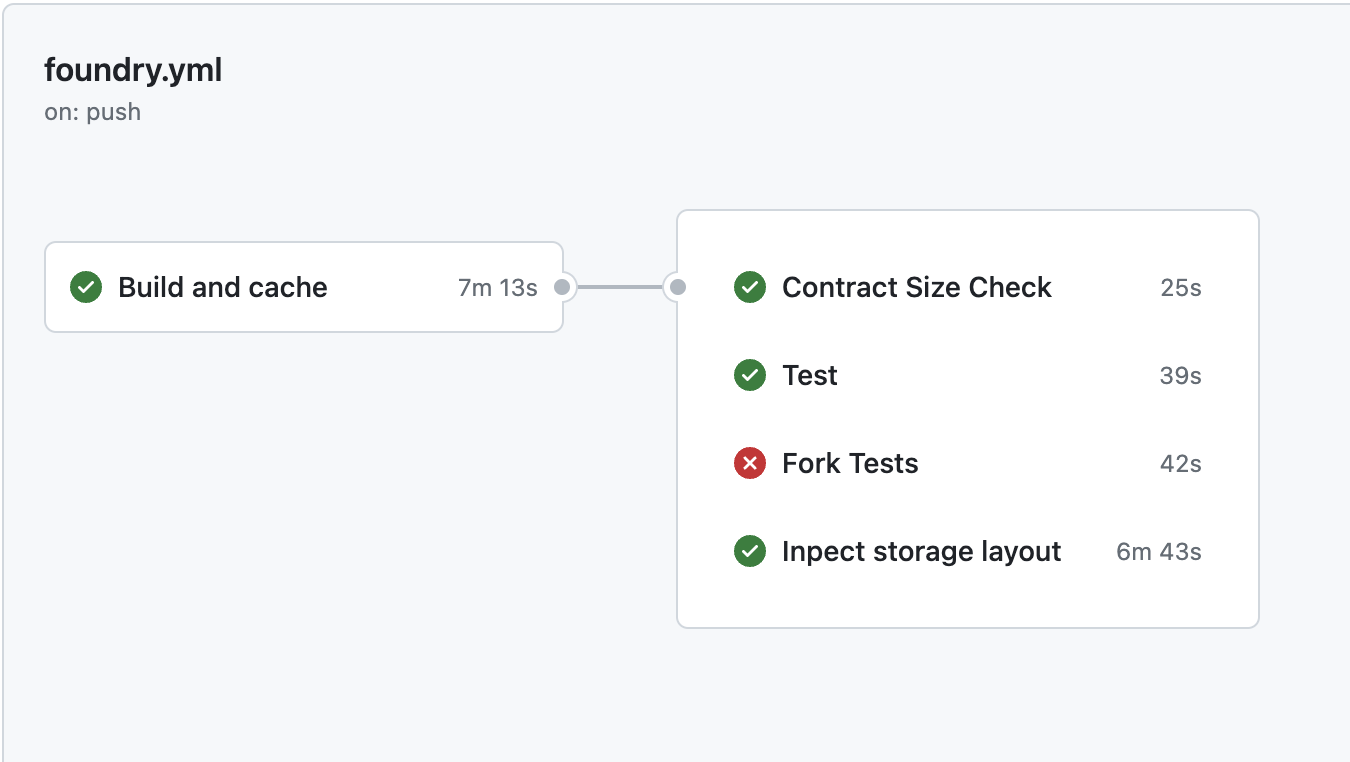Screen dimensions: 1350x762
Task: Click the input connector dot on the jobs group
Action: [x=678, y=287]
